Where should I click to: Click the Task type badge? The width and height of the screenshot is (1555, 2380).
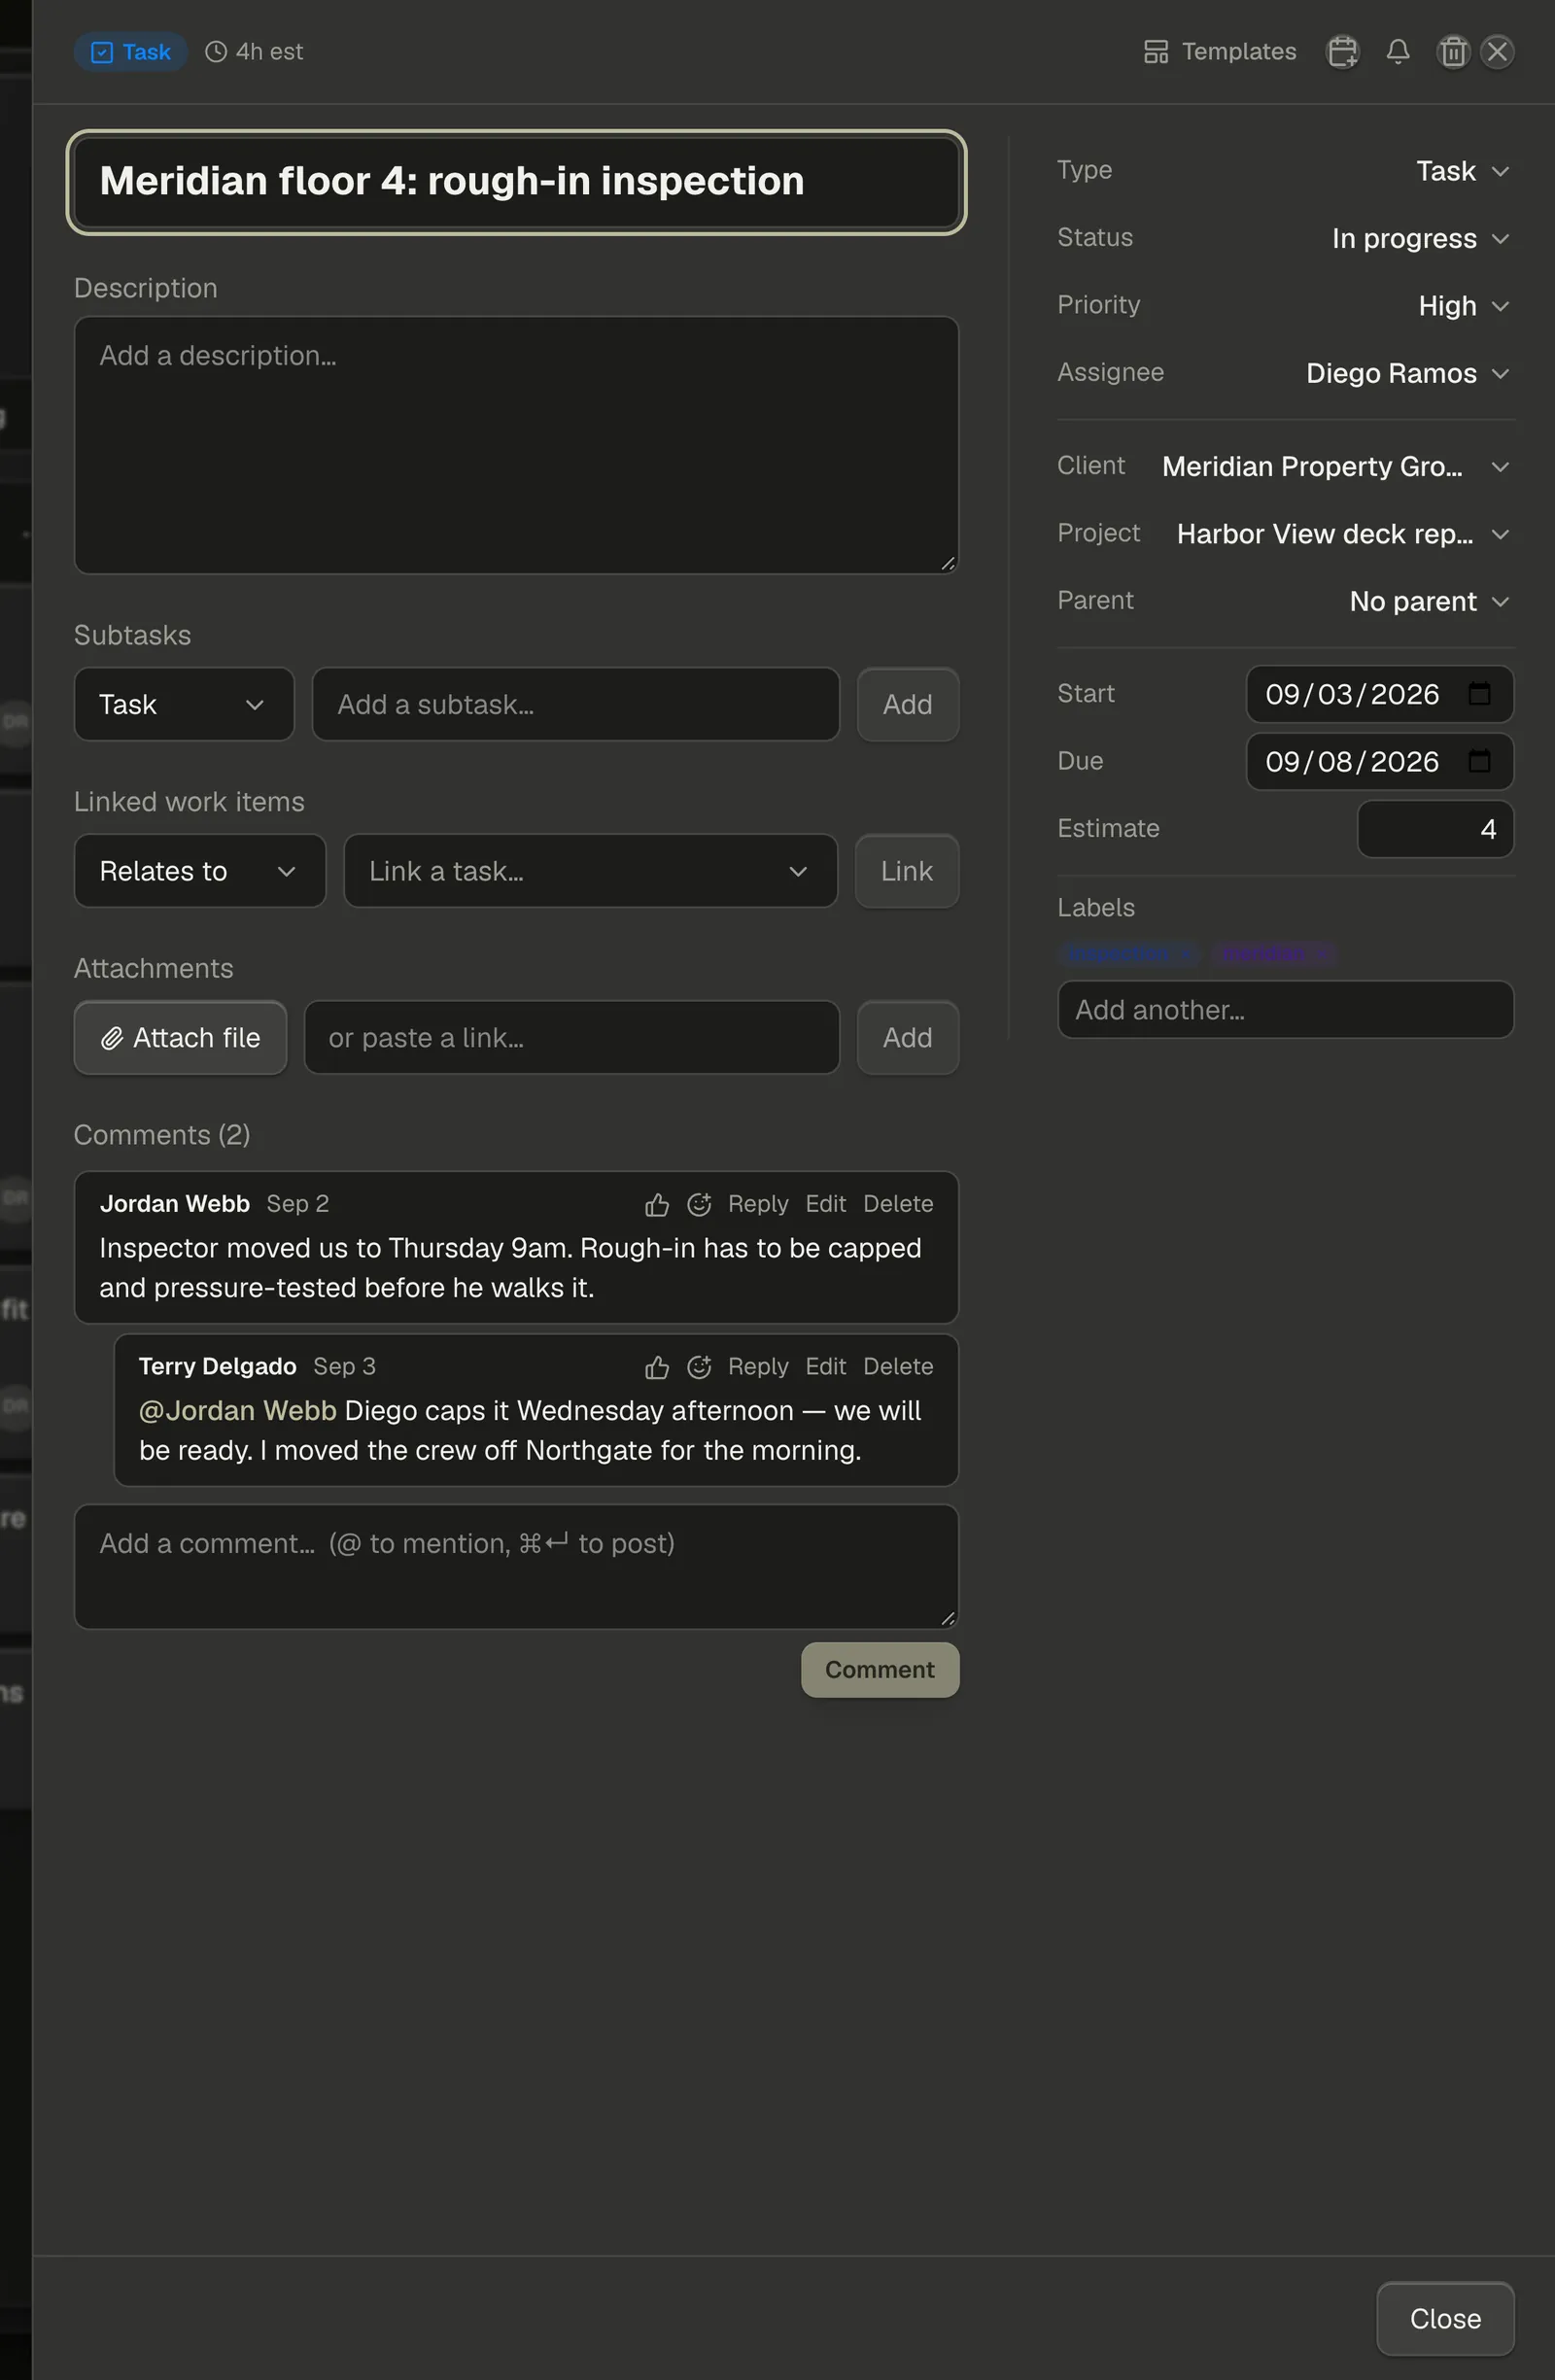131,51
